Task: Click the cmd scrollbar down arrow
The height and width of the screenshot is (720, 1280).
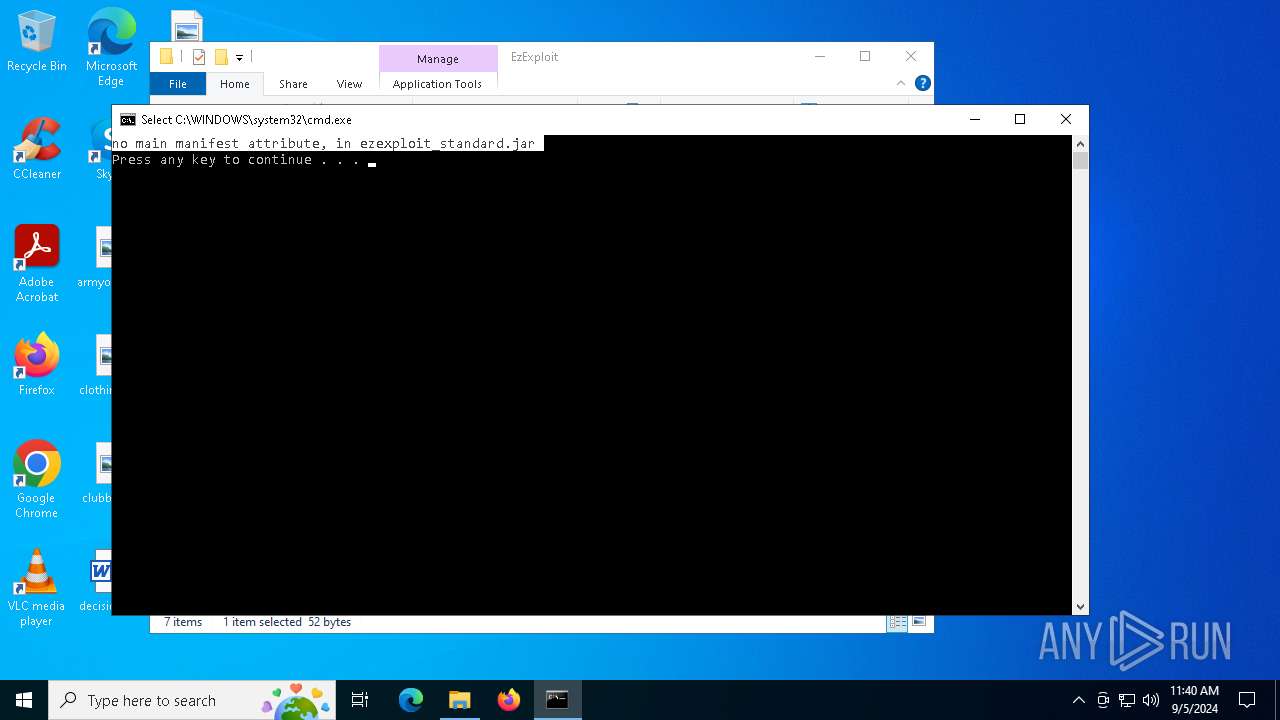Action: tap(1080, 607)
